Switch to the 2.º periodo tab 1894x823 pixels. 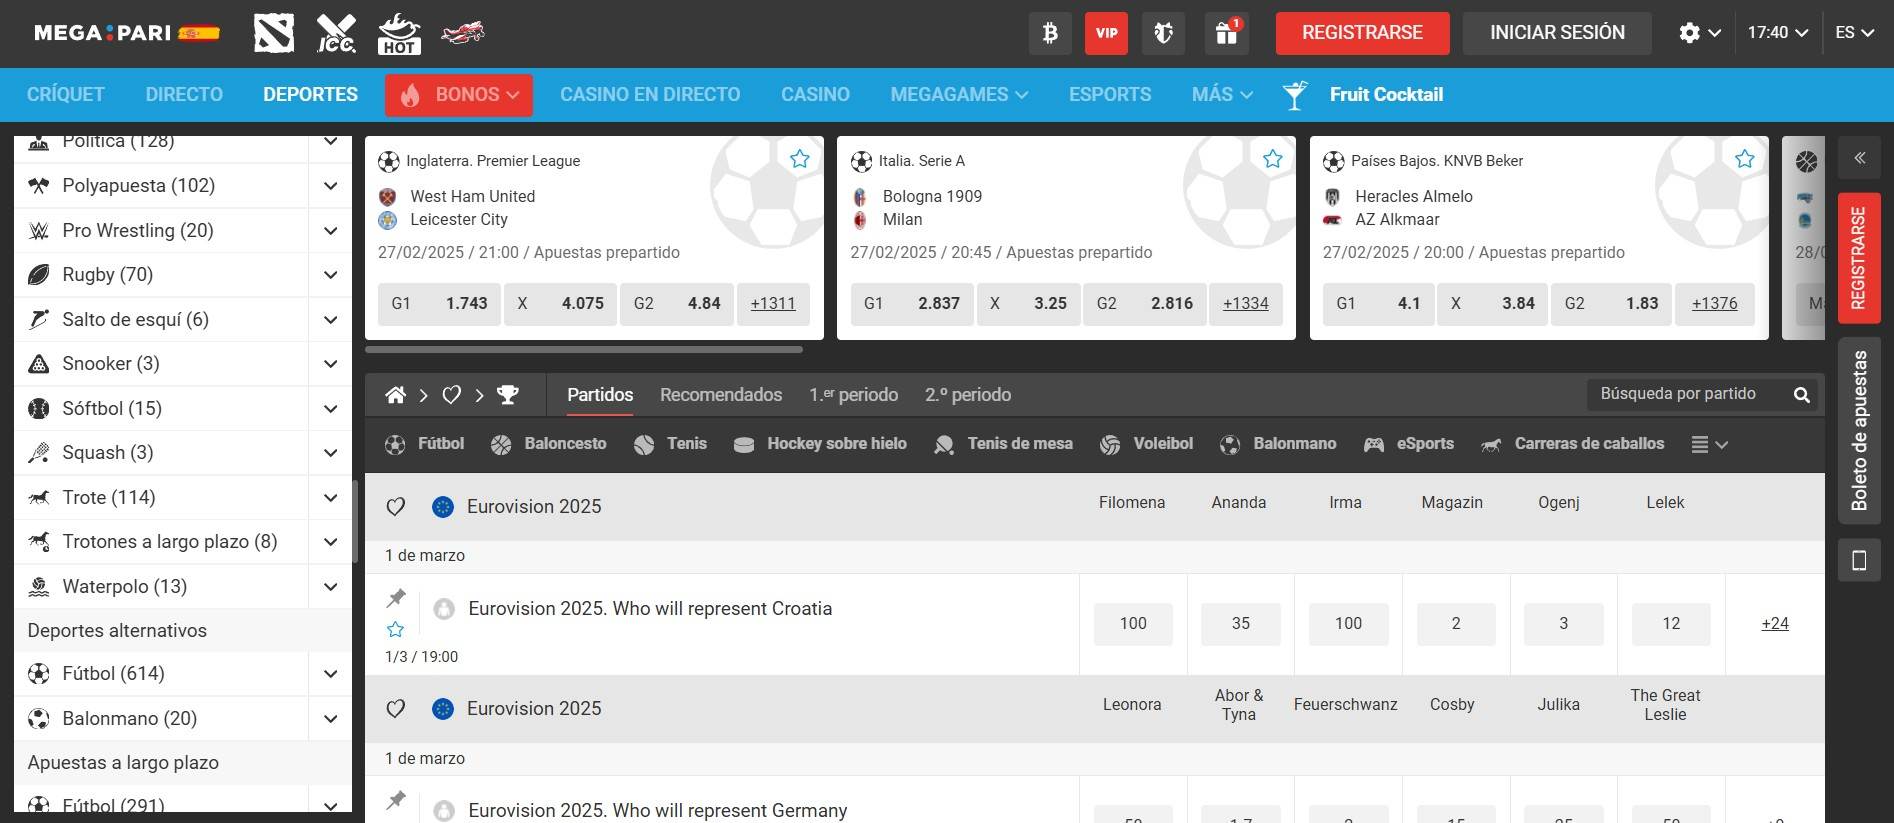point(968,395)
